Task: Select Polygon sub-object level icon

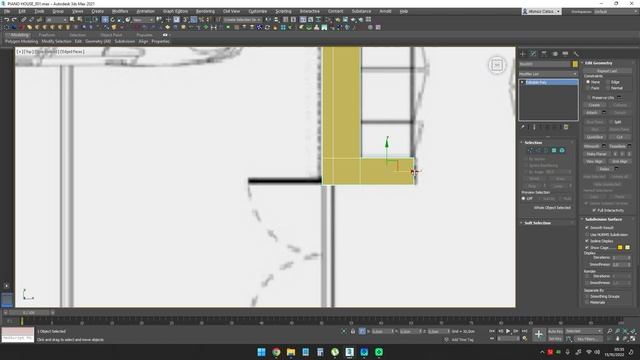Action: pyautogui.click(x=554, y=151)
